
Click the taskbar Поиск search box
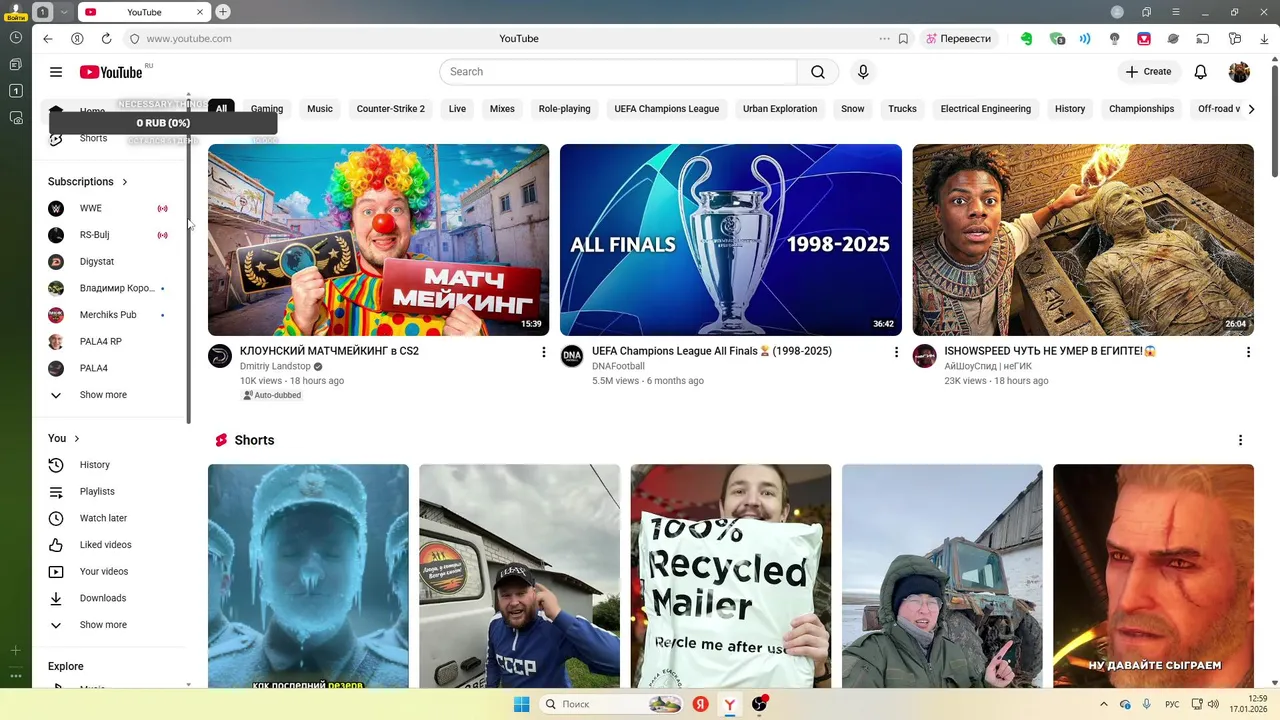612,704
